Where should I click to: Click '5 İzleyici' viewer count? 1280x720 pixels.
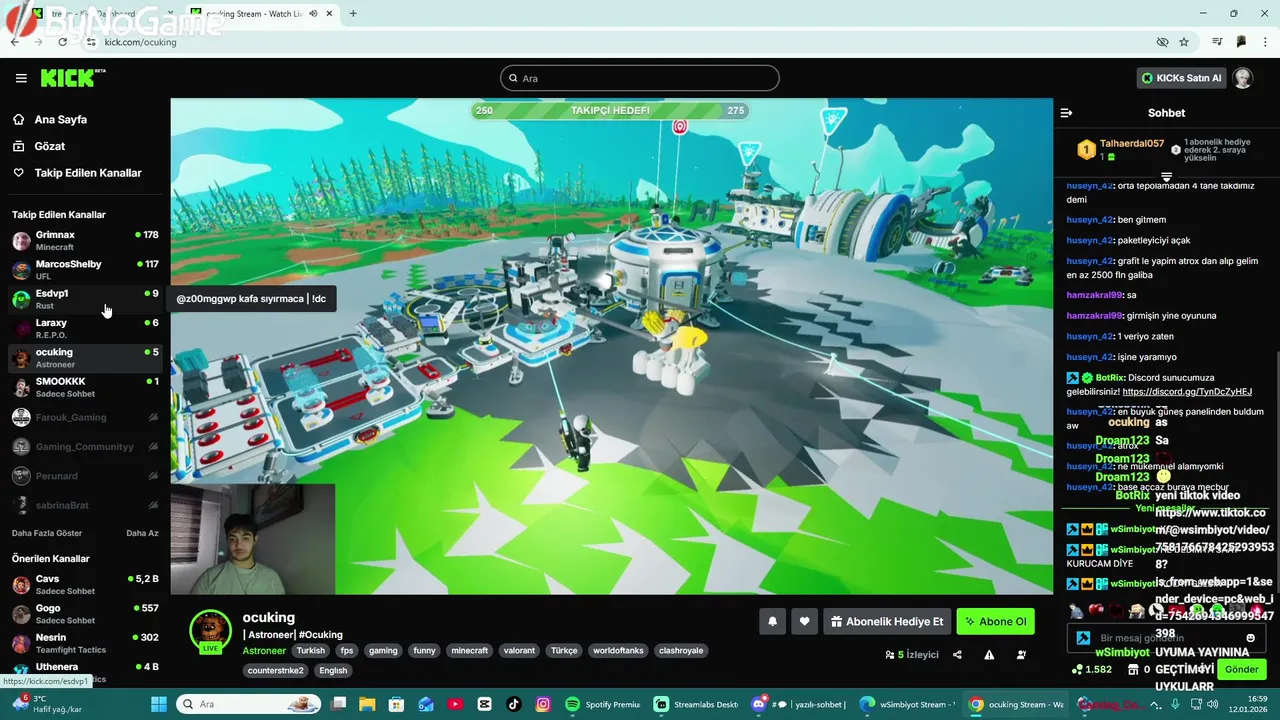[912, 655]
